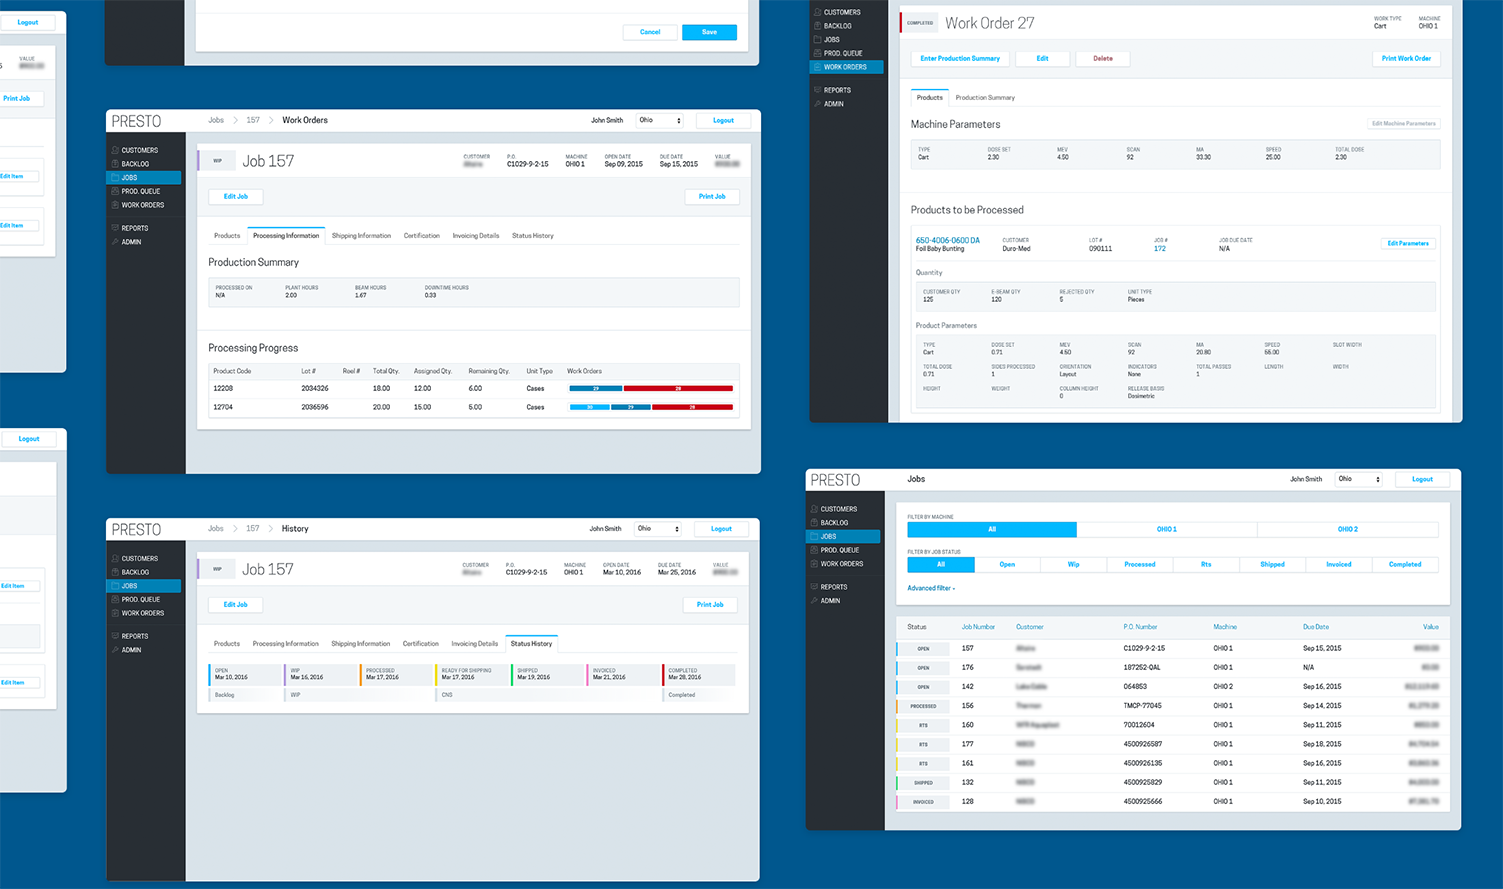Screen dimensions: 1503x889
Task: Click the Delete button for Work Order 27
Action: point(1103,59)
